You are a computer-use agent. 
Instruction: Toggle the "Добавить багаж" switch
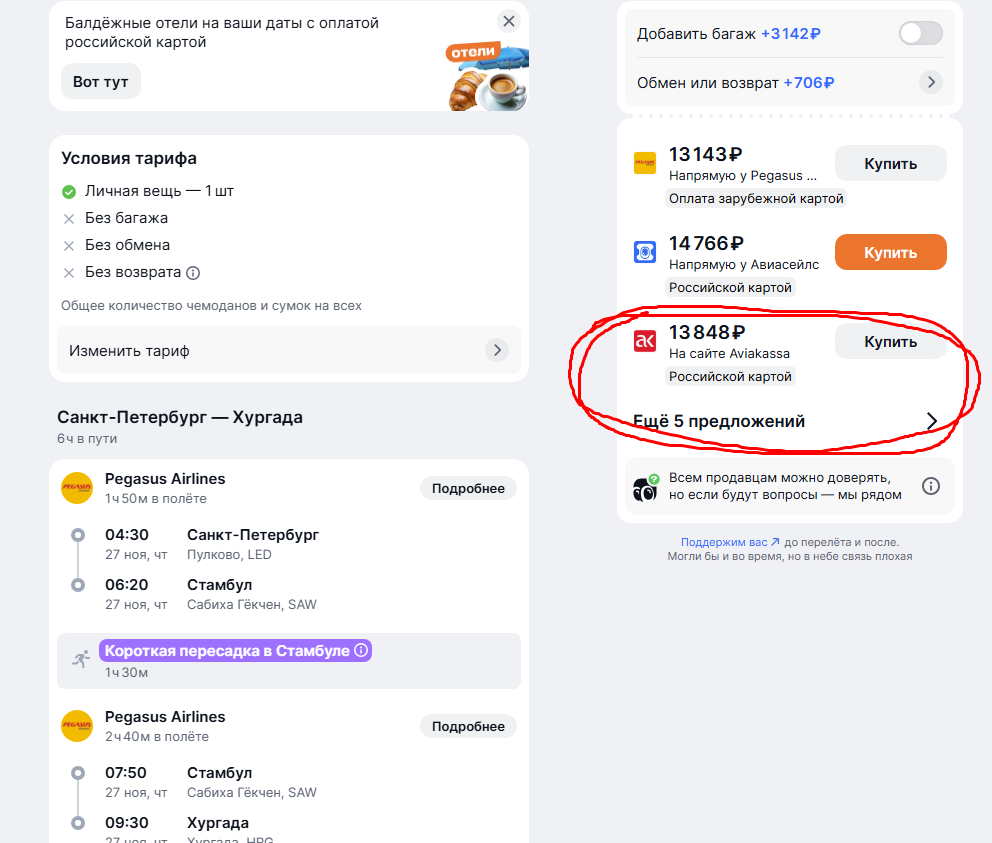[x=920, y=33]
